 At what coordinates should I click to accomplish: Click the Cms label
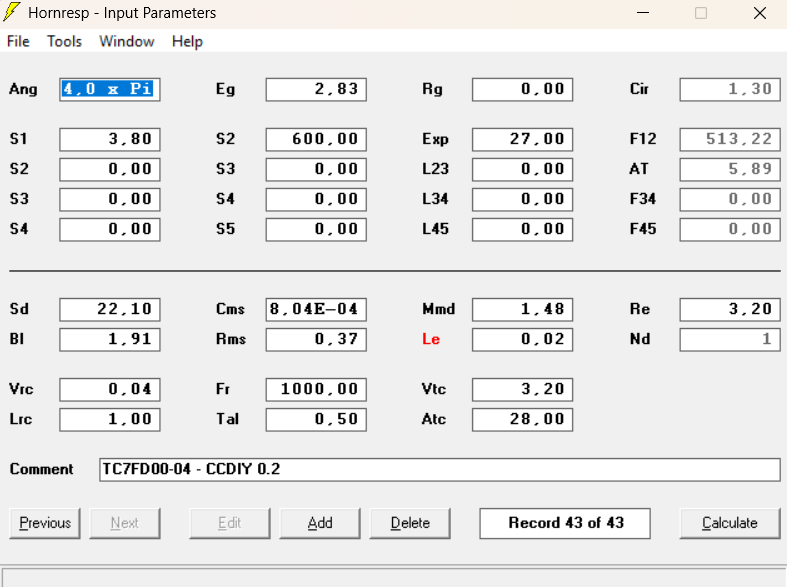pyautogui.click(x=230, y=309)
